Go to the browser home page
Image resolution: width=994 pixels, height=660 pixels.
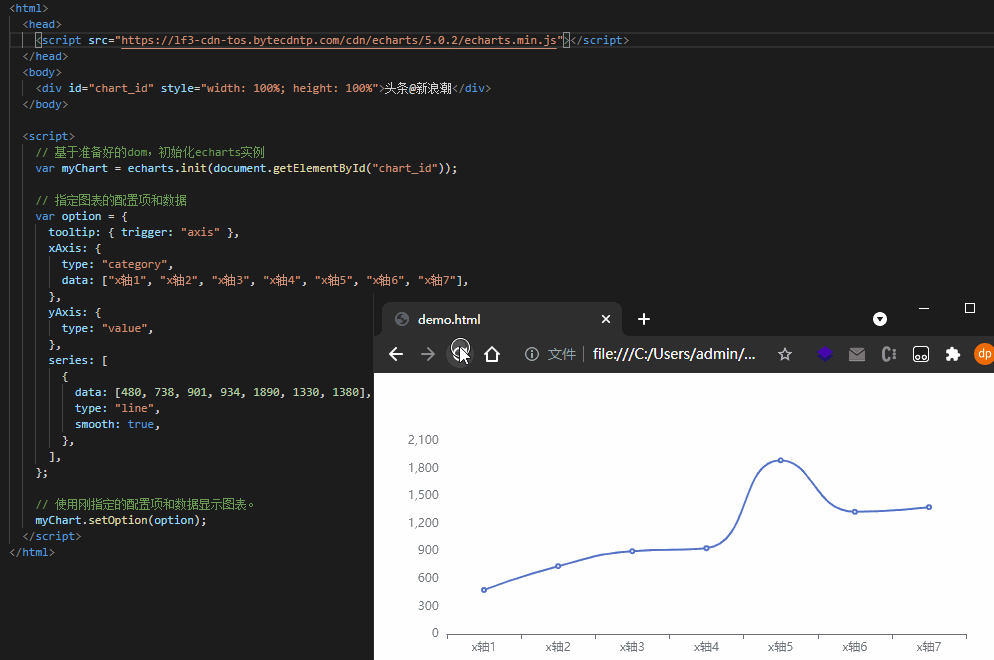pyautogui.click(x=492, y=354)
